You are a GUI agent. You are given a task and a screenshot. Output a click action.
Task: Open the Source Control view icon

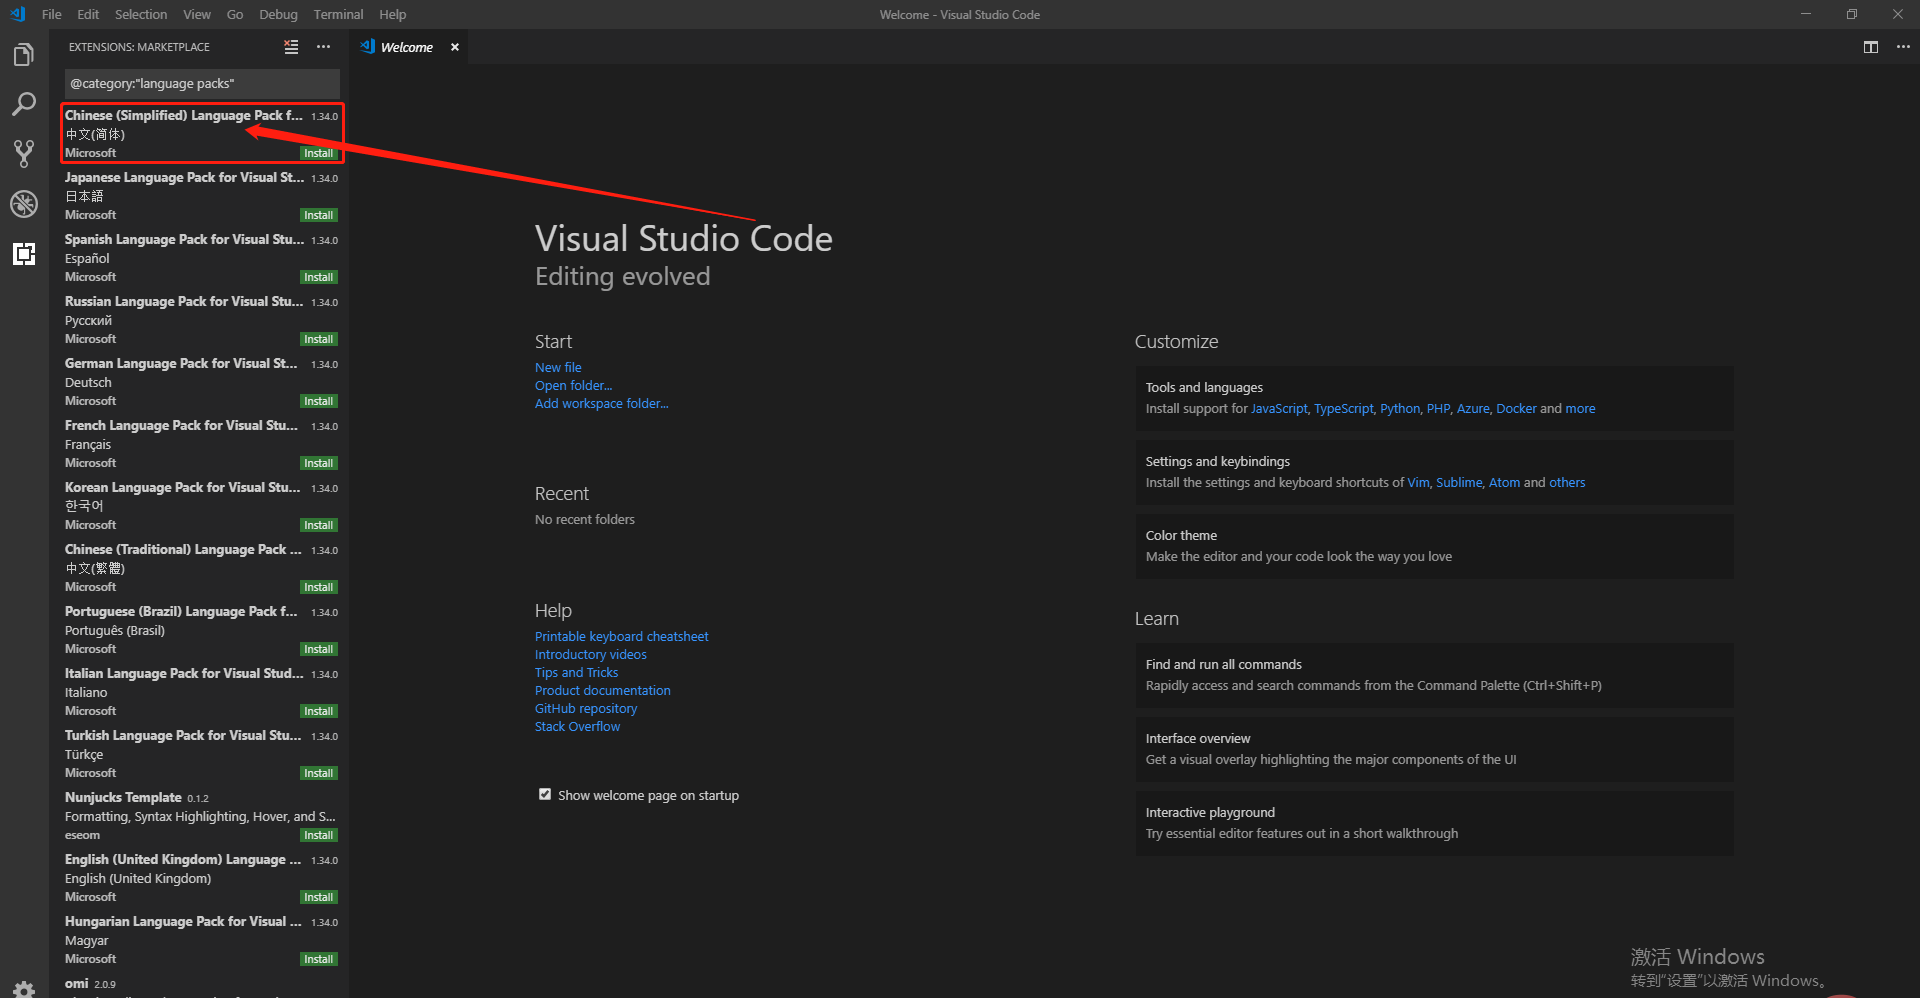[x=24, y=154]
